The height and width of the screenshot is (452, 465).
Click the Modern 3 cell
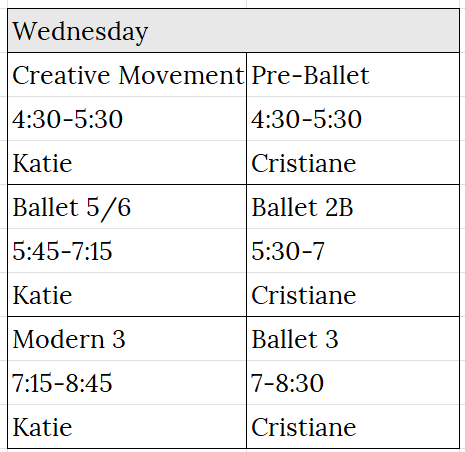tap(127, 339)
